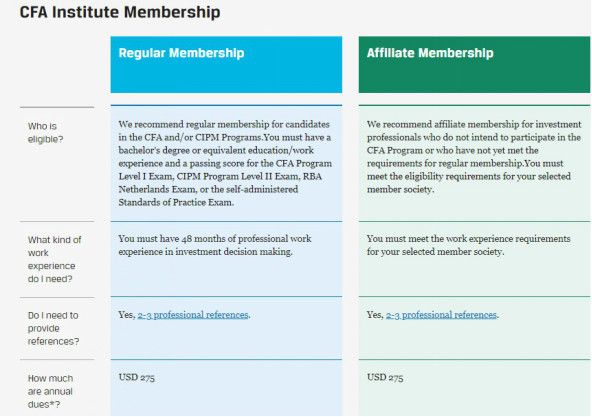592x417 pixels.
Task: Click 'Yes,' text in Affiliate references cell
Action: [x=375, y=315]
